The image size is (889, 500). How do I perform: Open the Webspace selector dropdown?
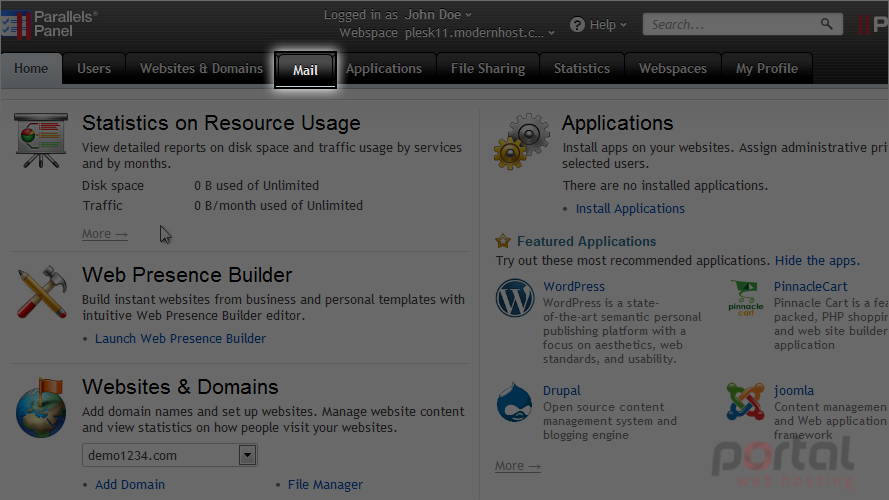479,33
